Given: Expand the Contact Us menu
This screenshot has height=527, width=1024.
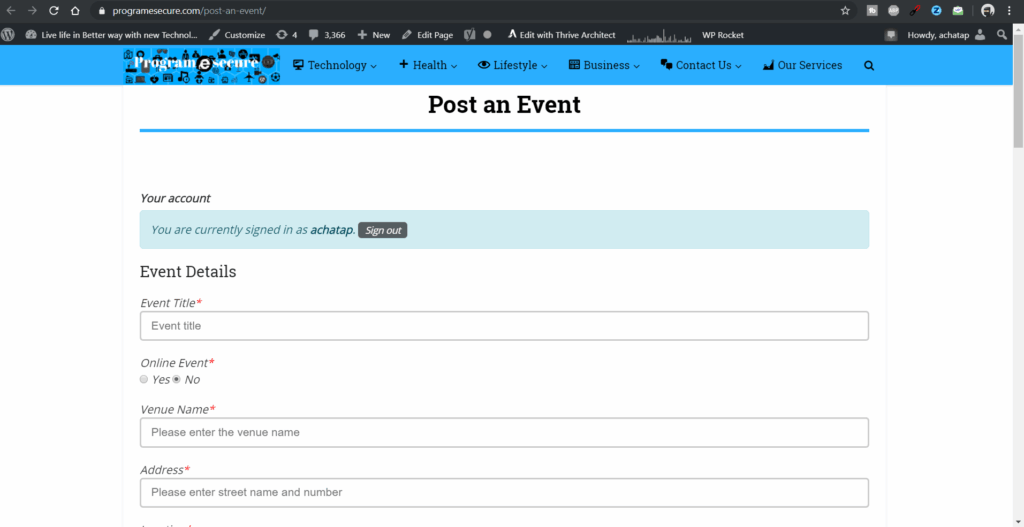Looking at the screenshot, I should pos(701,65).
